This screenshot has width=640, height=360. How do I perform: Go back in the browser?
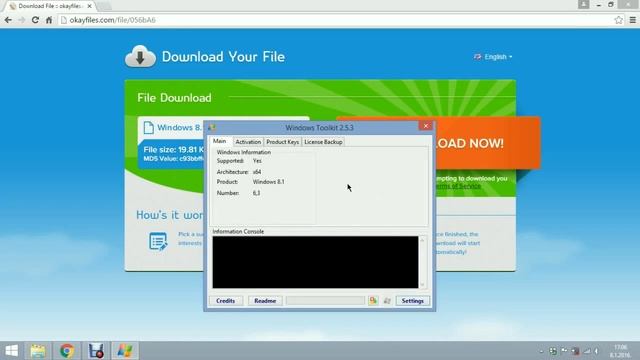(8, 20)
